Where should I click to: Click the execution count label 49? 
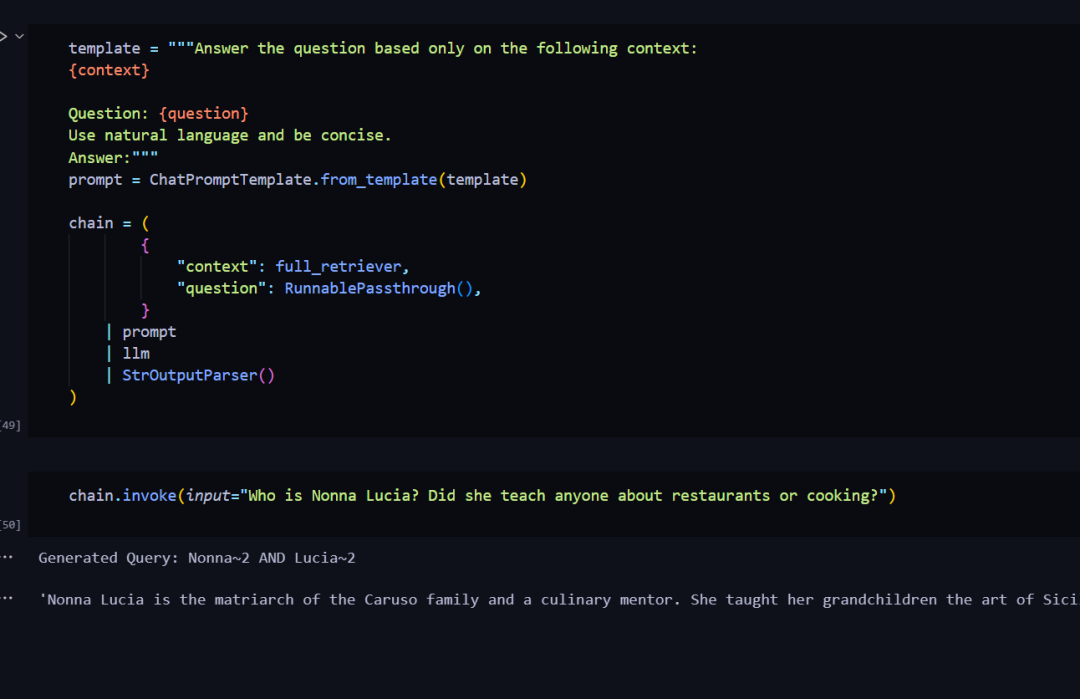pyautogui.click(x=10, y=425)
